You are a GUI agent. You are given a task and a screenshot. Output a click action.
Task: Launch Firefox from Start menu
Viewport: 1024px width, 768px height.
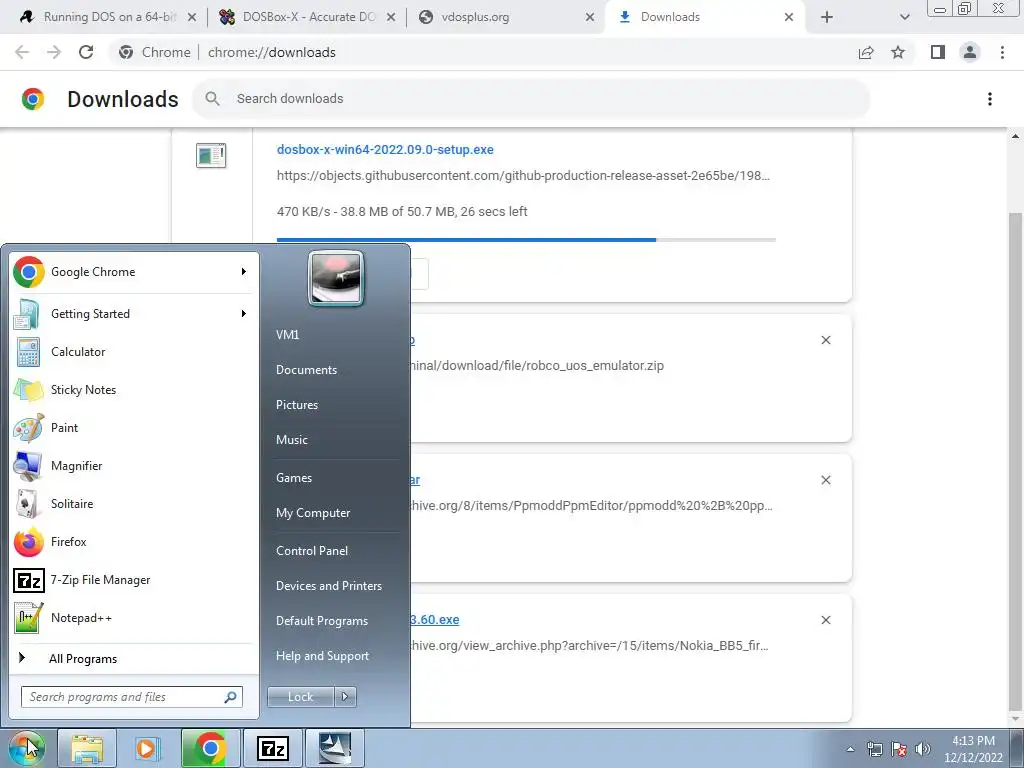coord(134,542)
